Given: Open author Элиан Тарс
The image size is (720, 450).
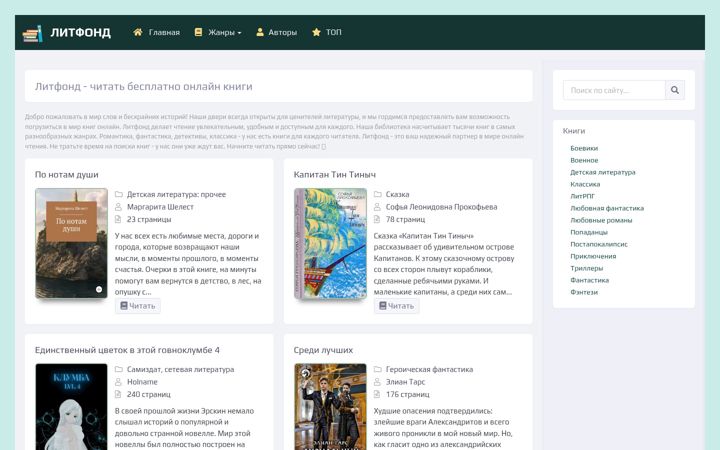Looking at the screenshot, I should pyautogui.click(x=405, y=382).
